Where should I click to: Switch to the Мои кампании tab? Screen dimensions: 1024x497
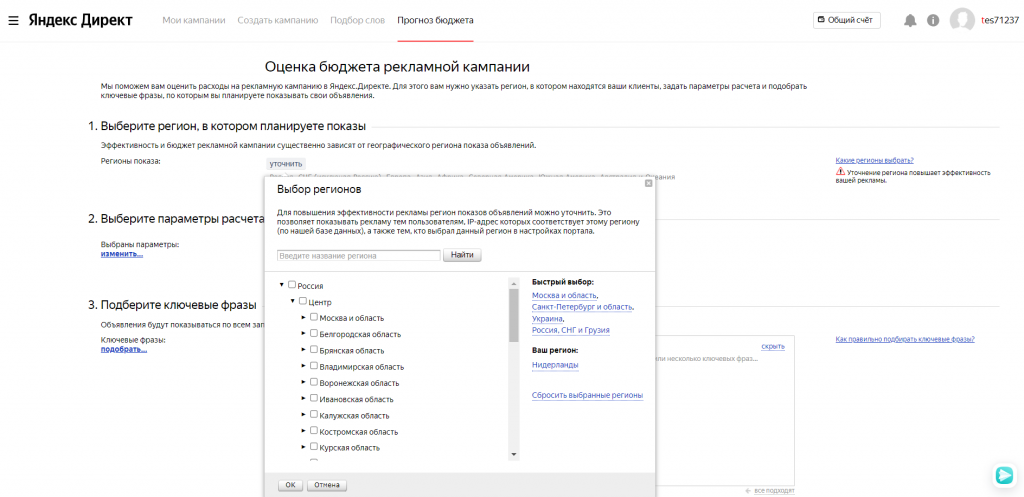[194, 20]
